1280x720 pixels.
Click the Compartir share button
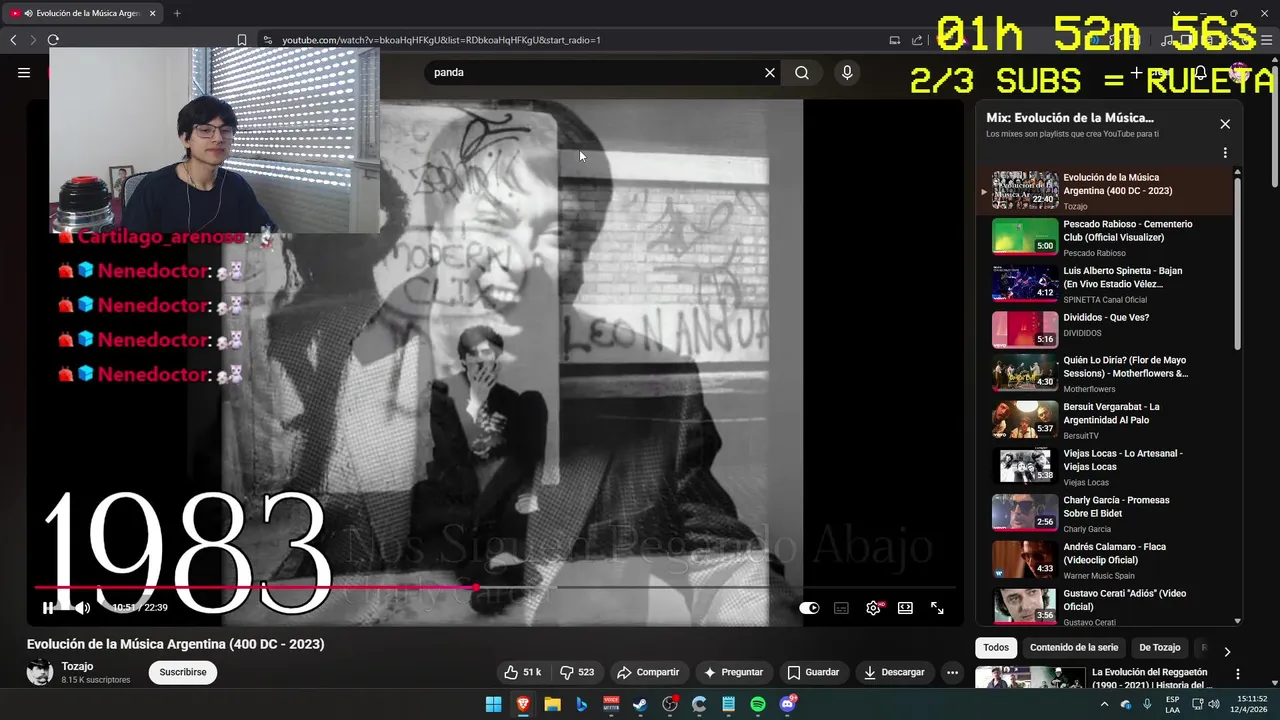tap(648, 672)
